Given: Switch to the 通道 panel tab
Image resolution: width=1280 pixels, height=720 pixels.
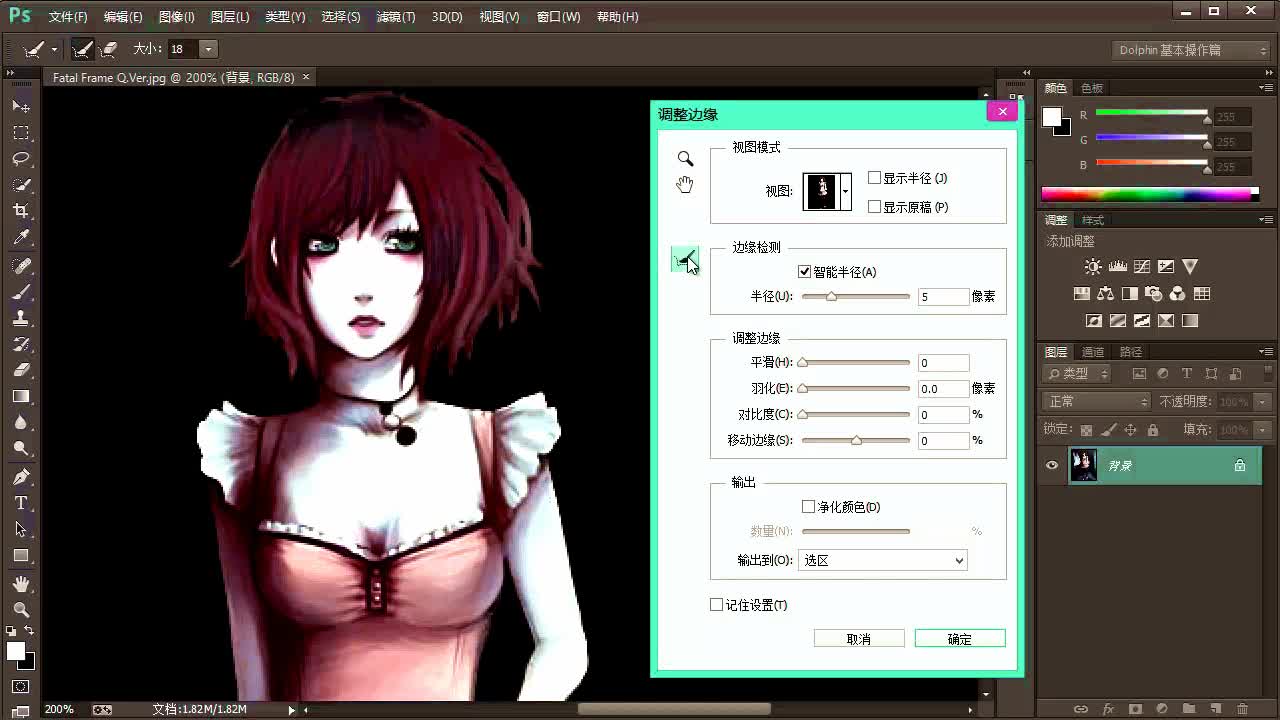Looking at the screenshot, I should tap(1092, 351).
